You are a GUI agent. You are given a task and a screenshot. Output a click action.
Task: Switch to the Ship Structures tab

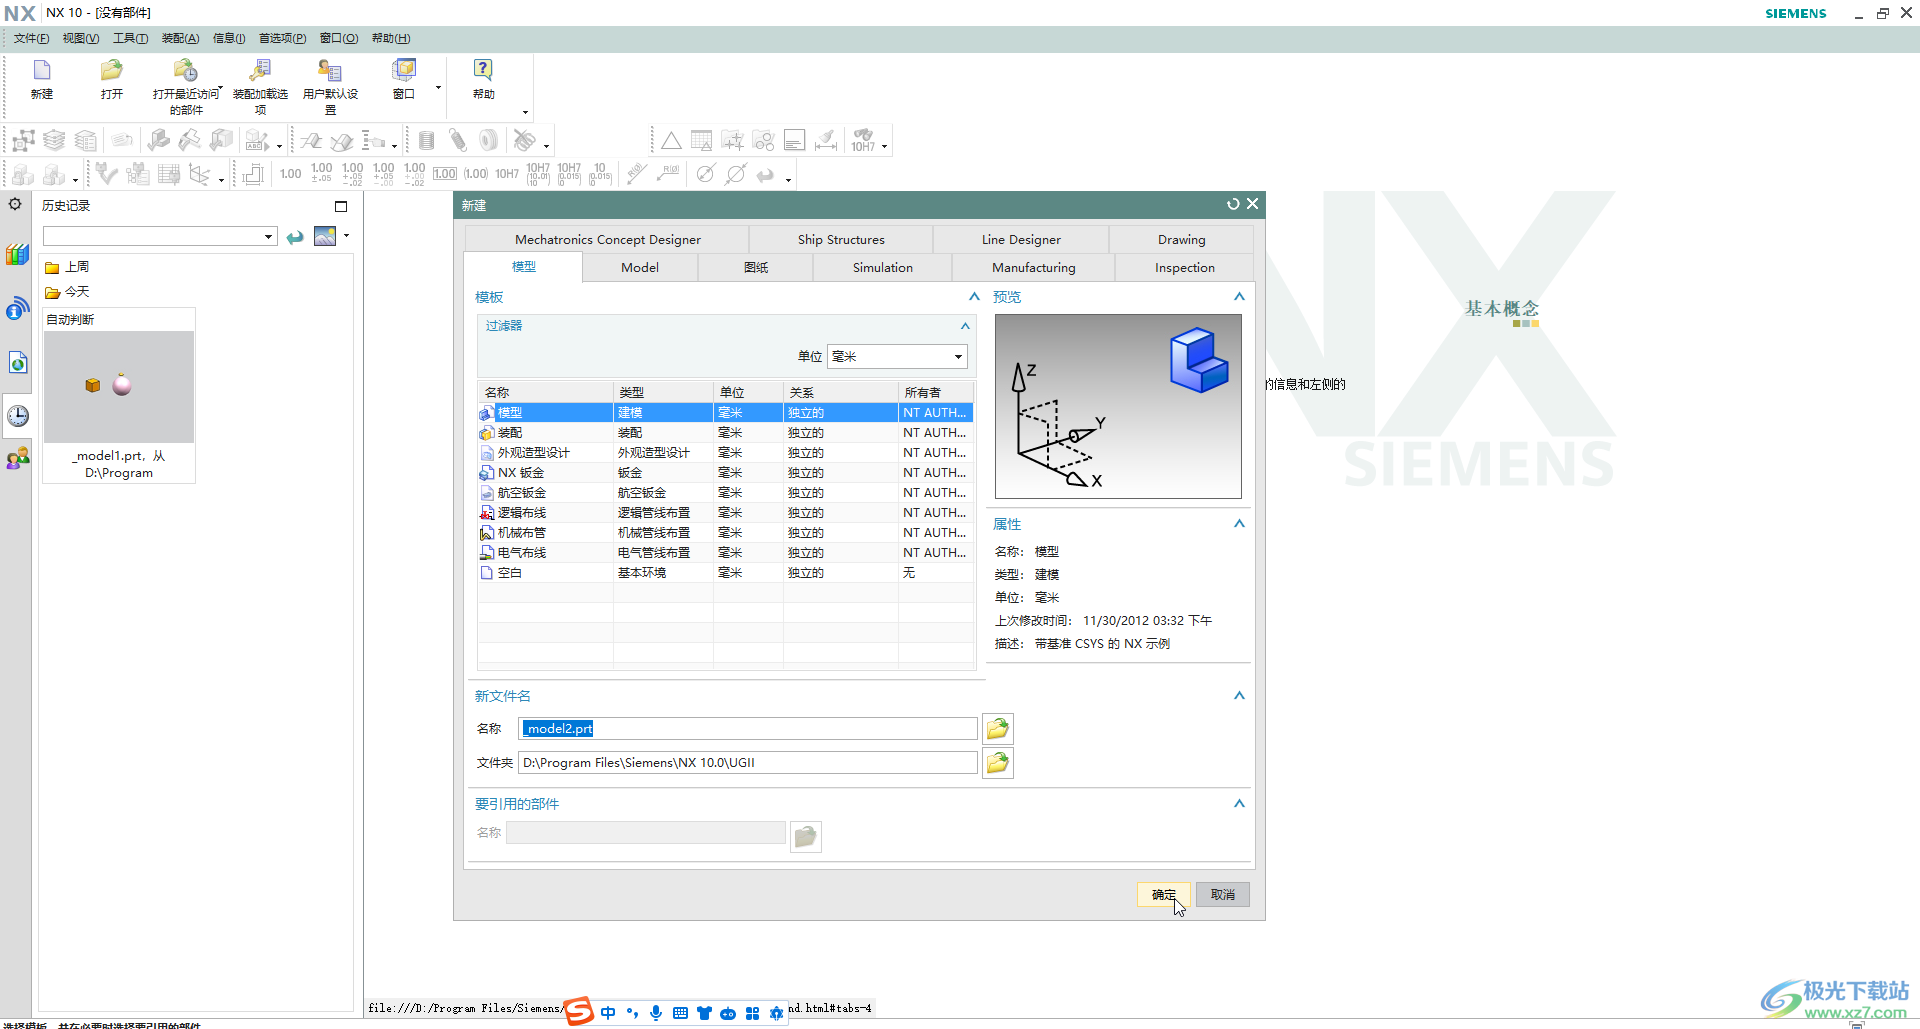tap(841, 239)
